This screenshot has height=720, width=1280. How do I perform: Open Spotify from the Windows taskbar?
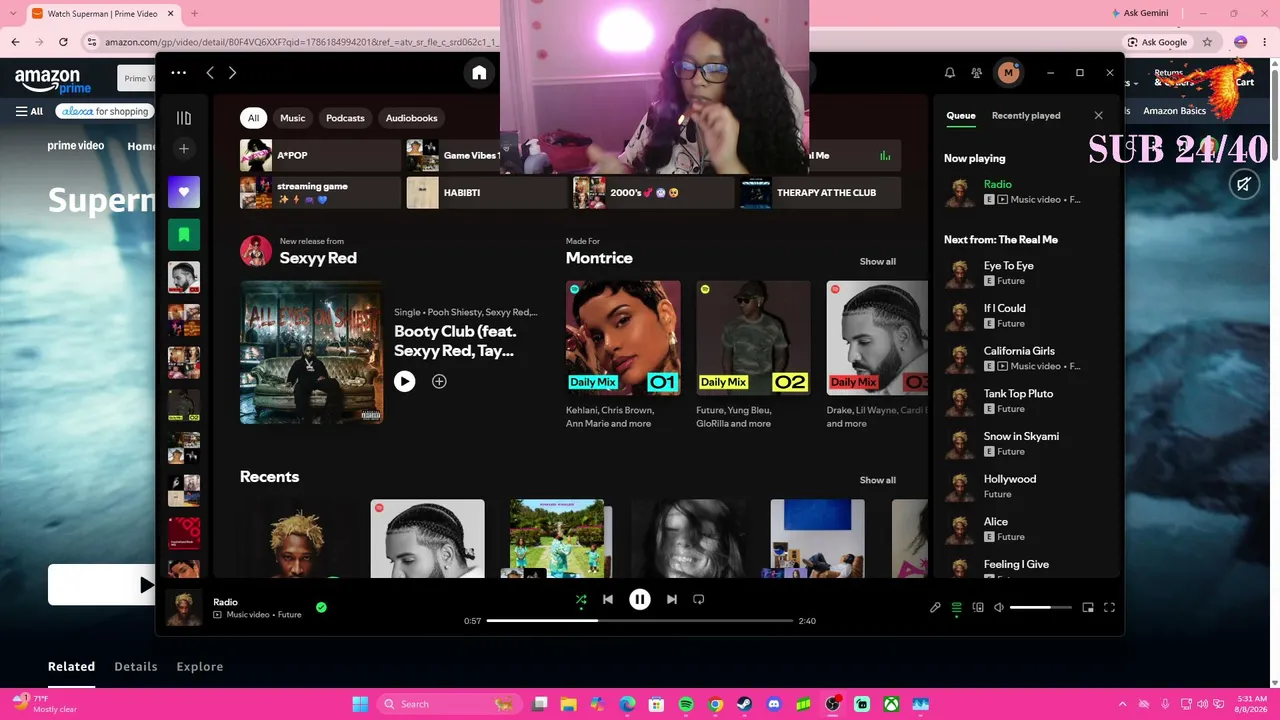tap(686, 704)
